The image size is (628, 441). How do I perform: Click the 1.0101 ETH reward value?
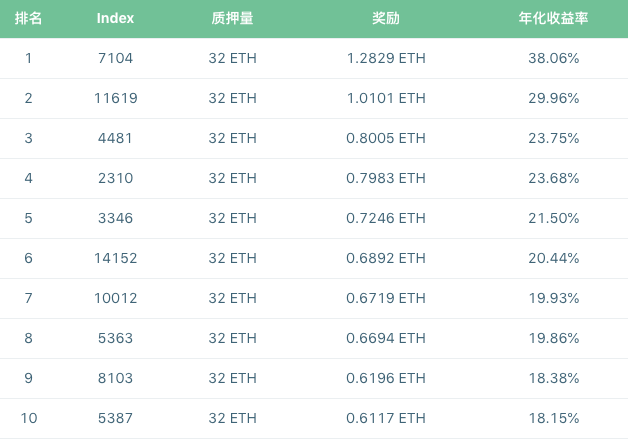pyautogui.click(x=385, y=98)
